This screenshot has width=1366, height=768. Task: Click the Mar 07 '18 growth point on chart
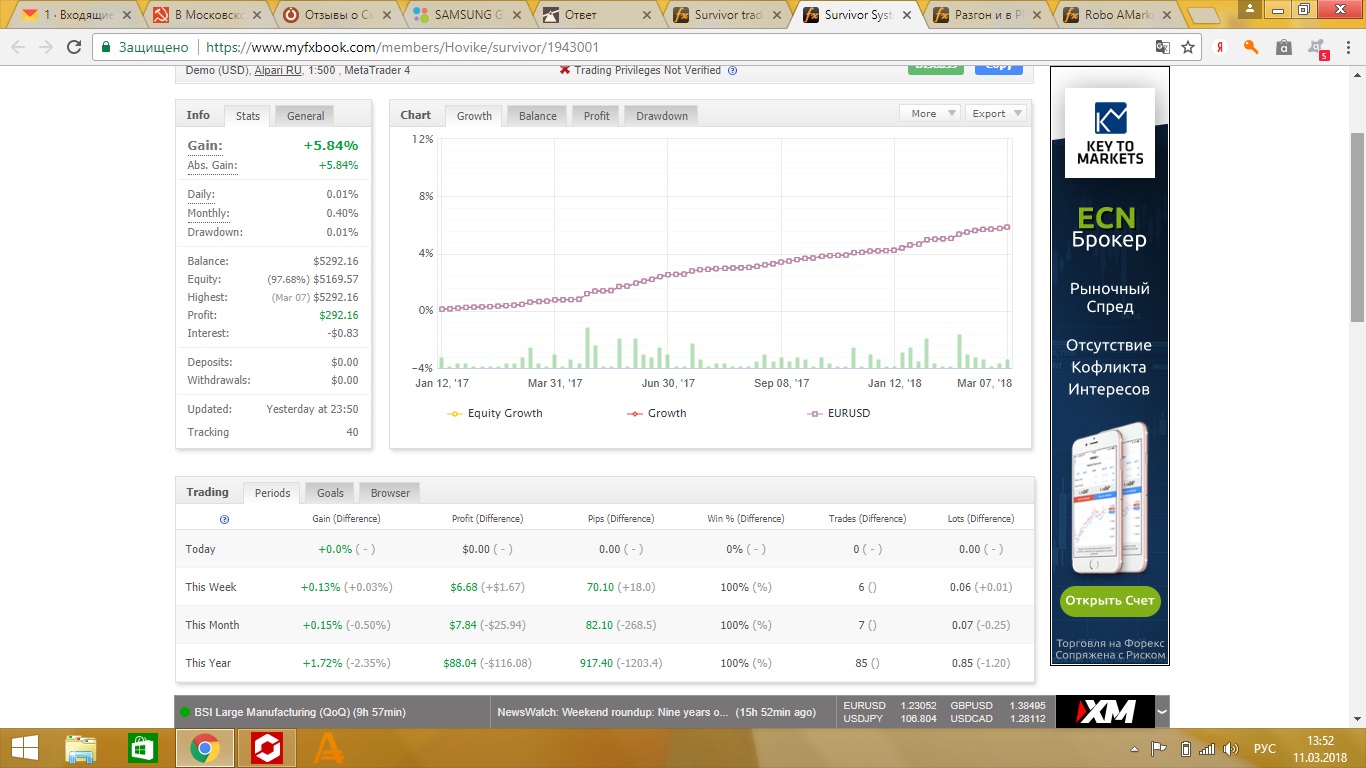click(x=1006, y=227)
